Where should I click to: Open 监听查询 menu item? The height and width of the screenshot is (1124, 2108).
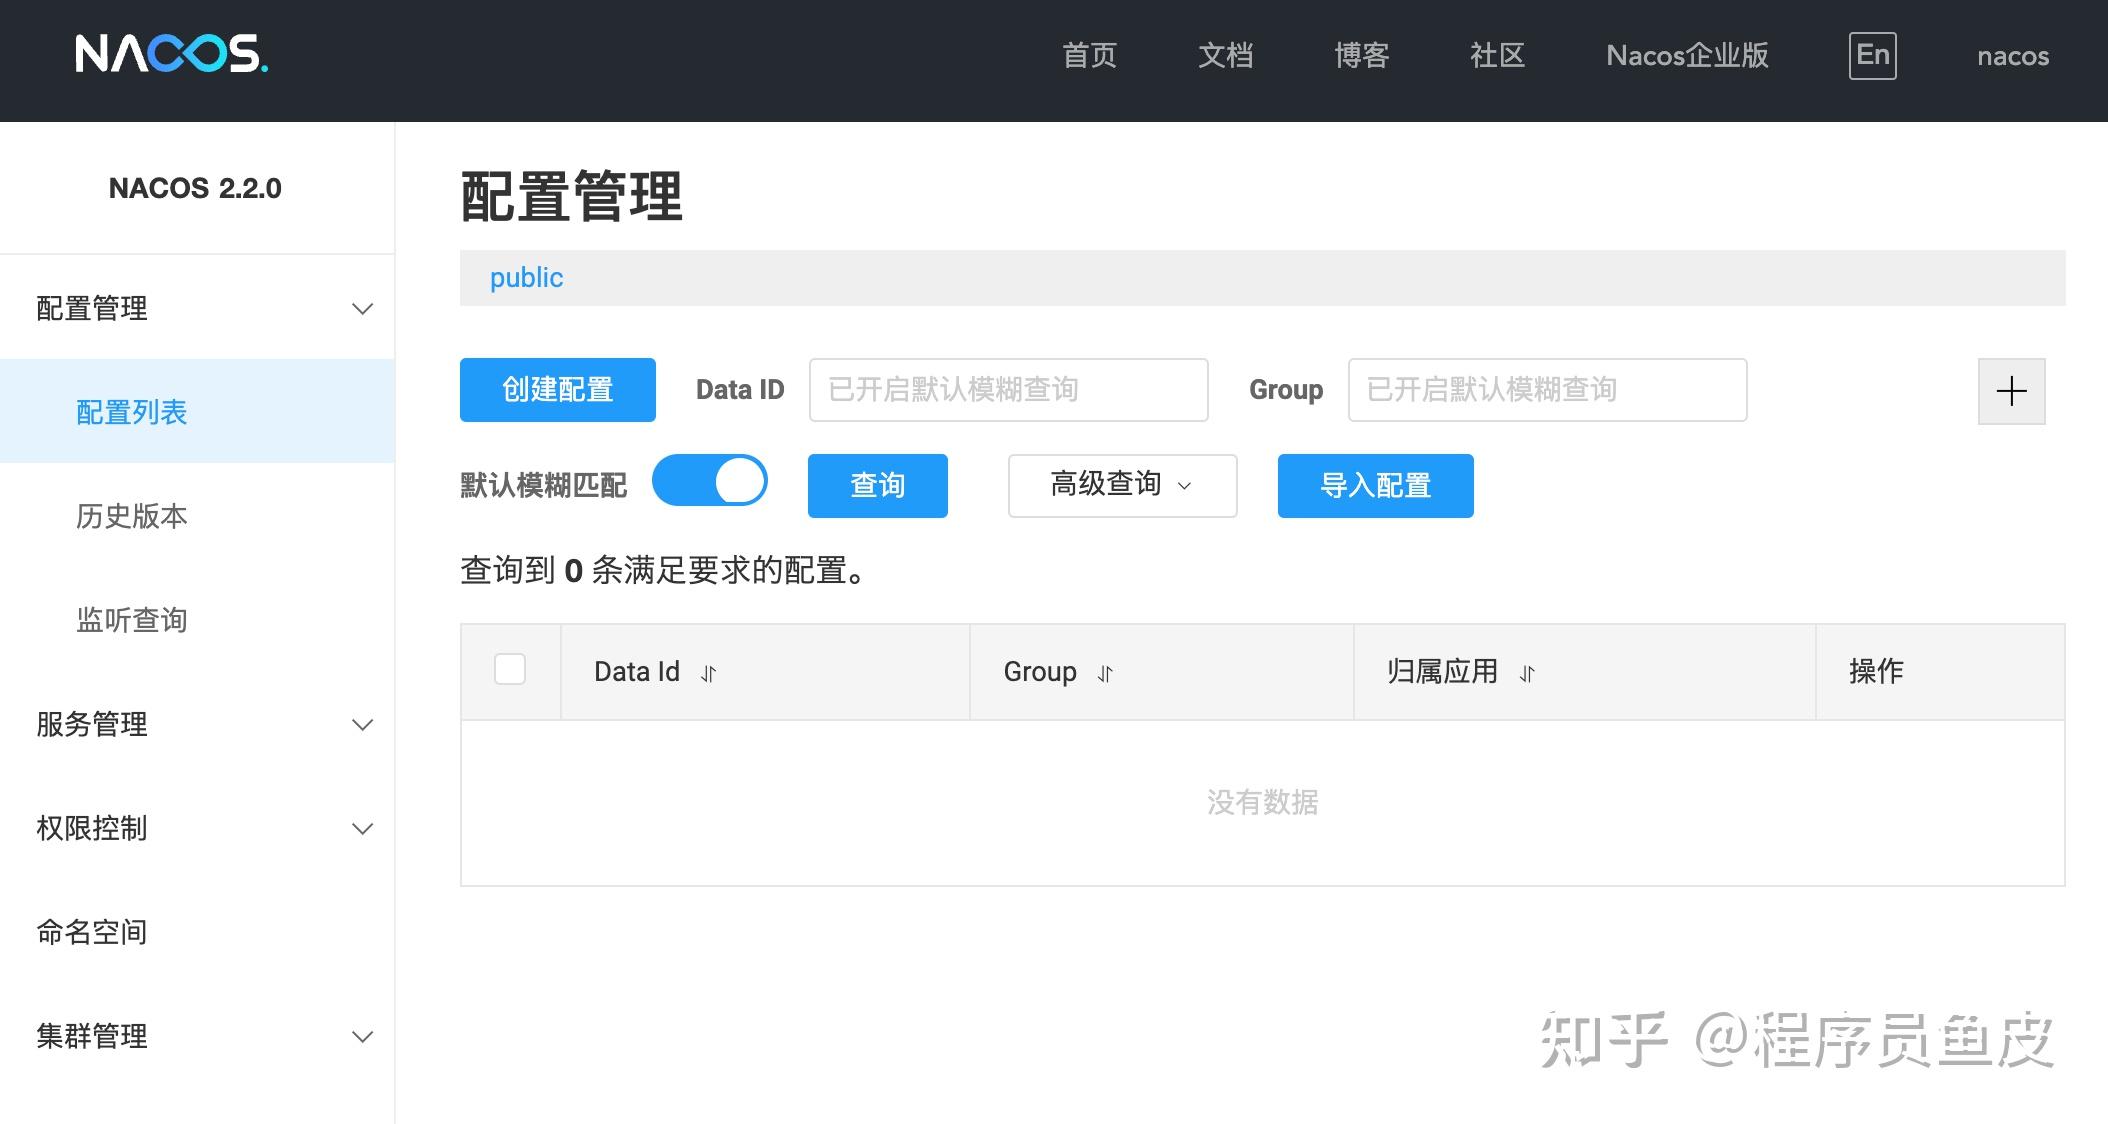[x=132, y=620]
